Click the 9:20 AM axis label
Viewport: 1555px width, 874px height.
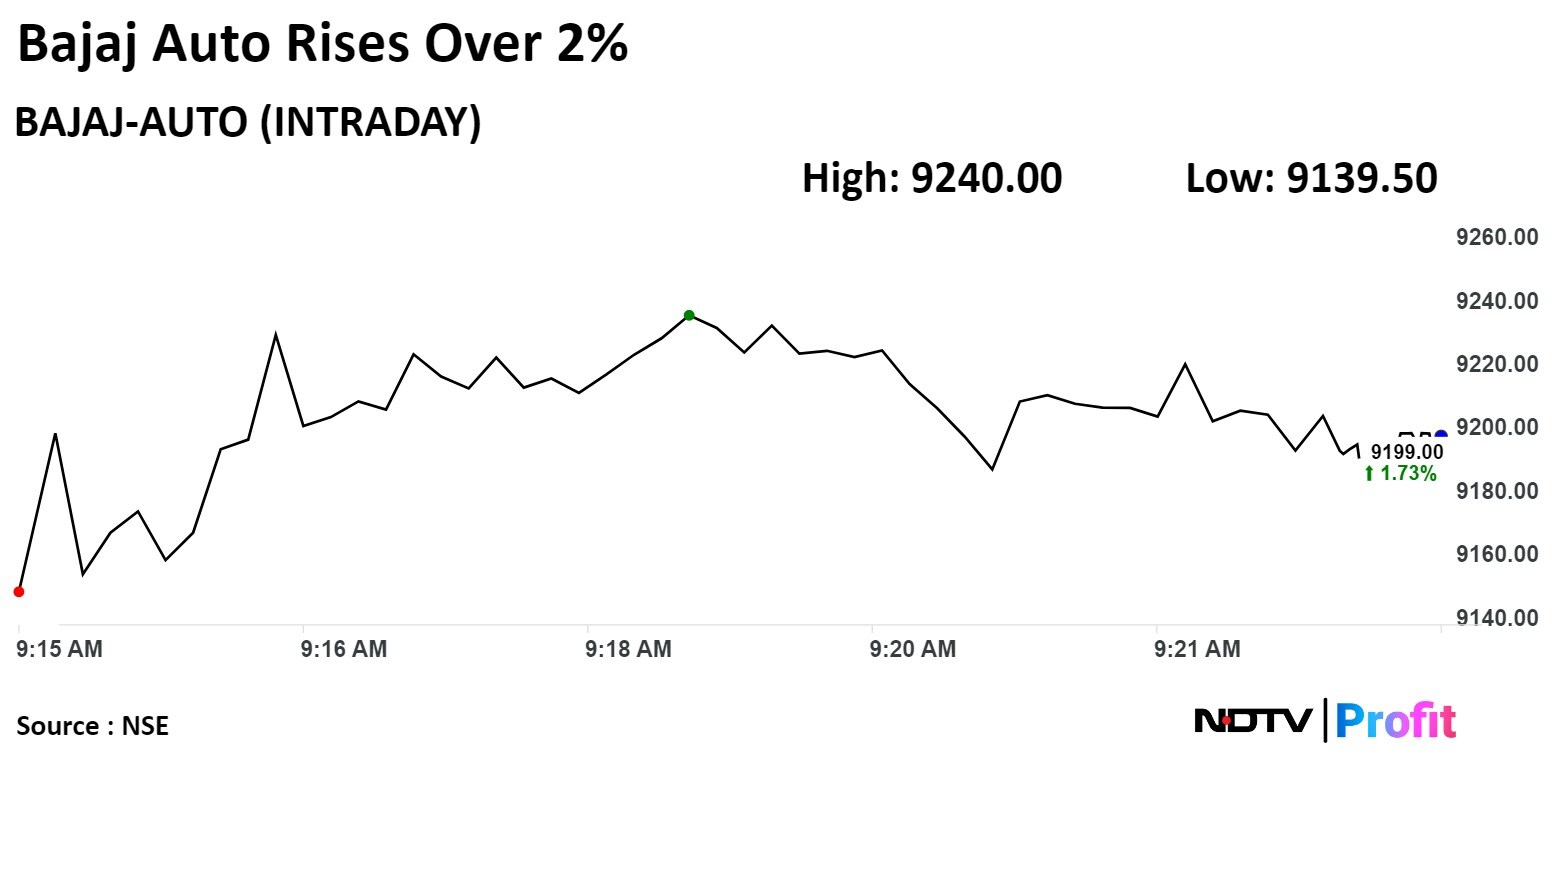click(x=912, y=649)
